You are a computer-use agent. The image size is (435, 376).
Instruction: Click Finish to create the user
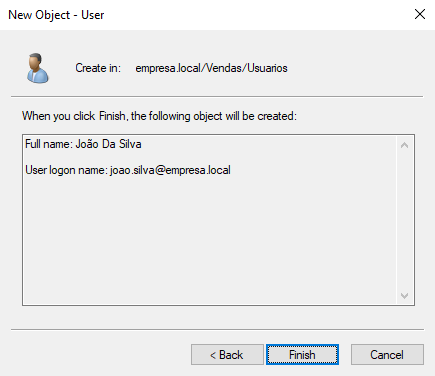tap(302, 355)
